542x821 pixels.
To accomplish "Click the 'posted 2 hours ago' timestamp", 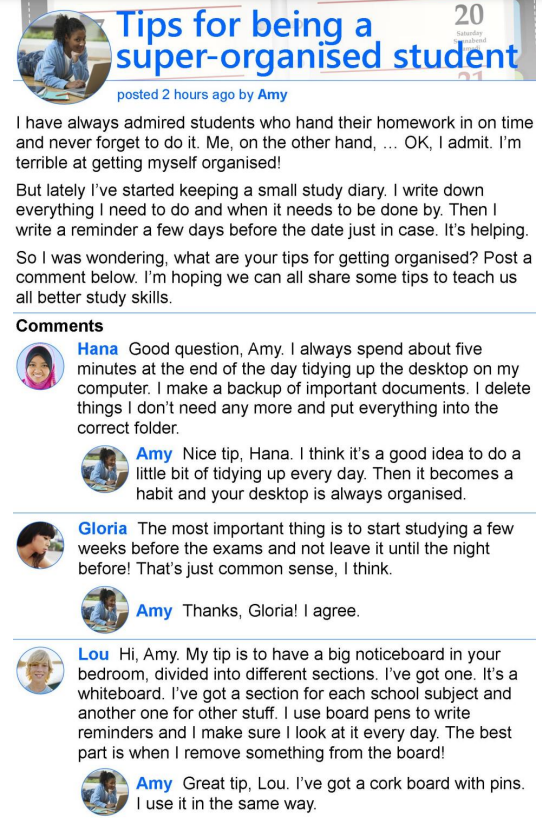I will (x=176, y=95).
